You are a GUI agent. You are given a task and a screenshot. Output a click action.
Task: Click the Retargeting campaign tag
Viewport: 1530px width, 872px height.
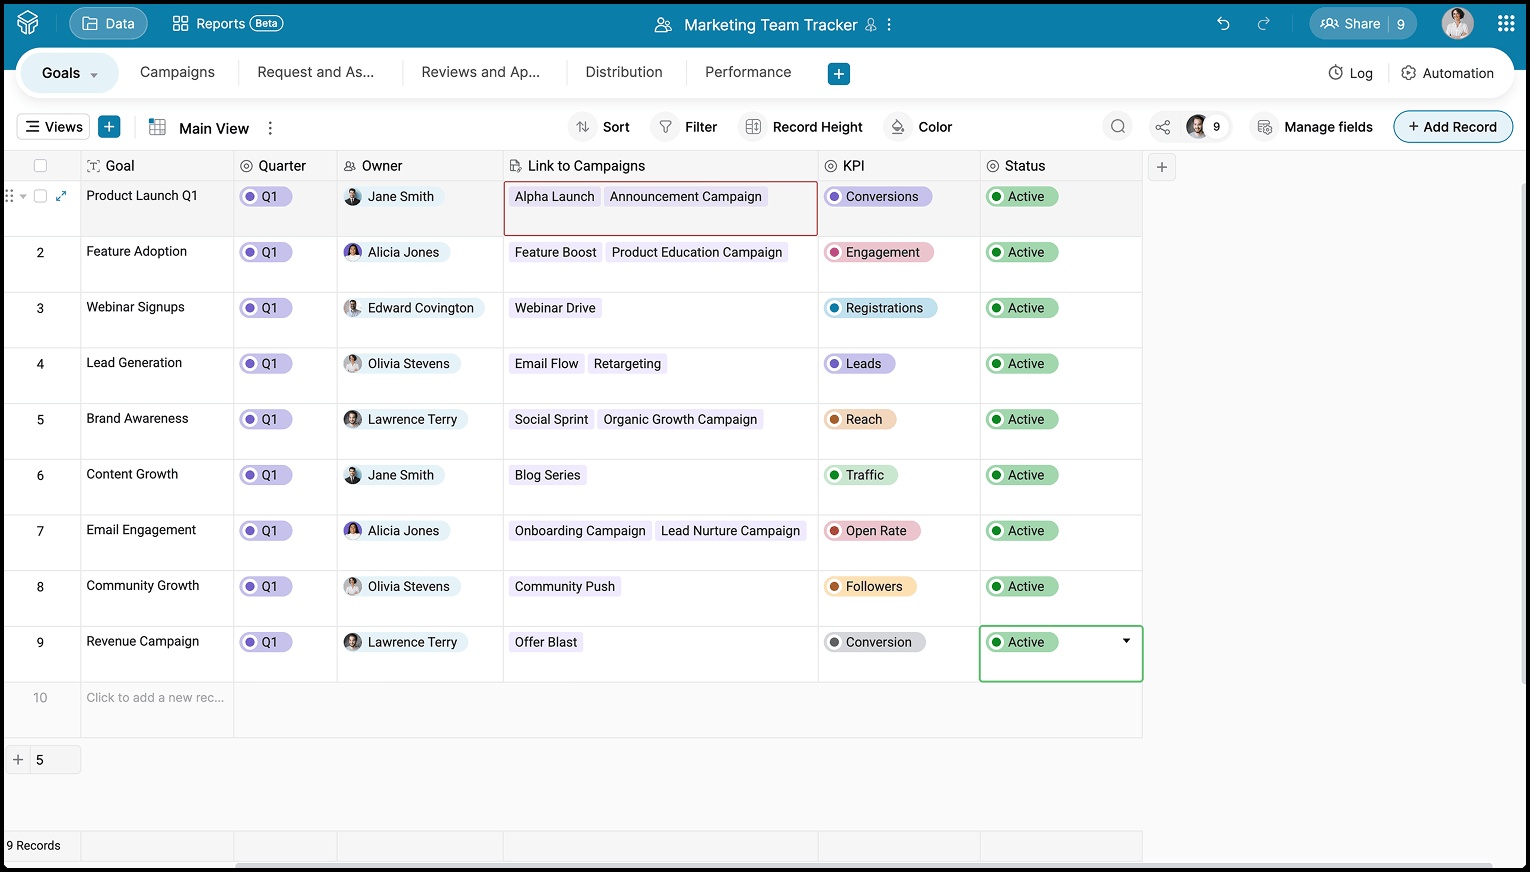[627, 364]
